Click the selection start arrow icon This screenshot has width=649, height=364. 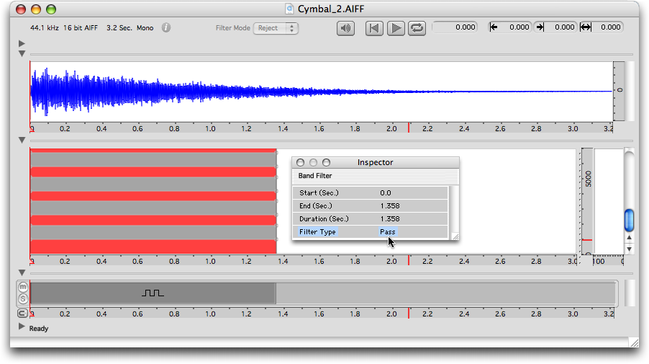[x=493, y=27]
